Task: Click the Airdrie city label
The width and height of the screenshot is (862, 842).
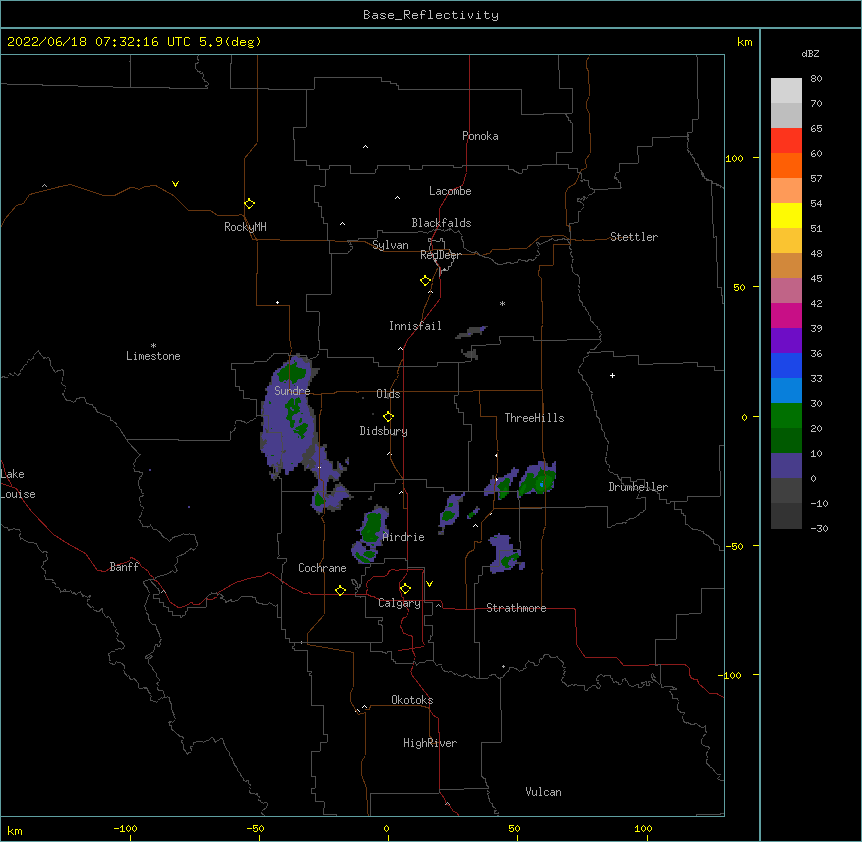Action: coord(403,537)
